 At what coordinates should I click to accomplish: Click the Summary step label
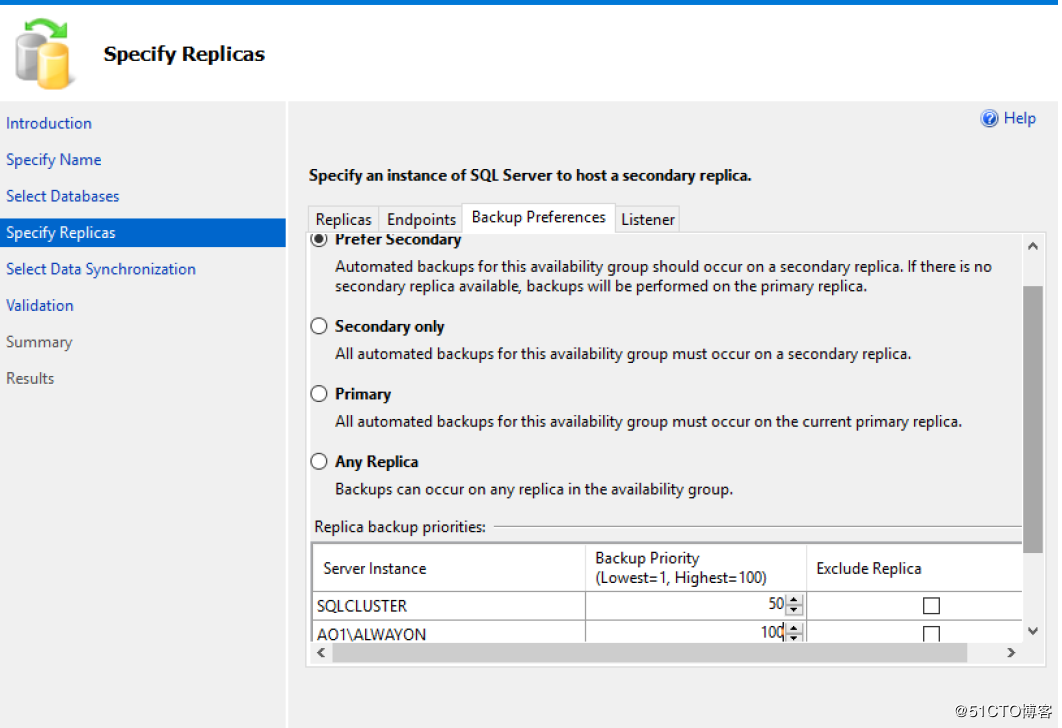(x=39, y=342)
